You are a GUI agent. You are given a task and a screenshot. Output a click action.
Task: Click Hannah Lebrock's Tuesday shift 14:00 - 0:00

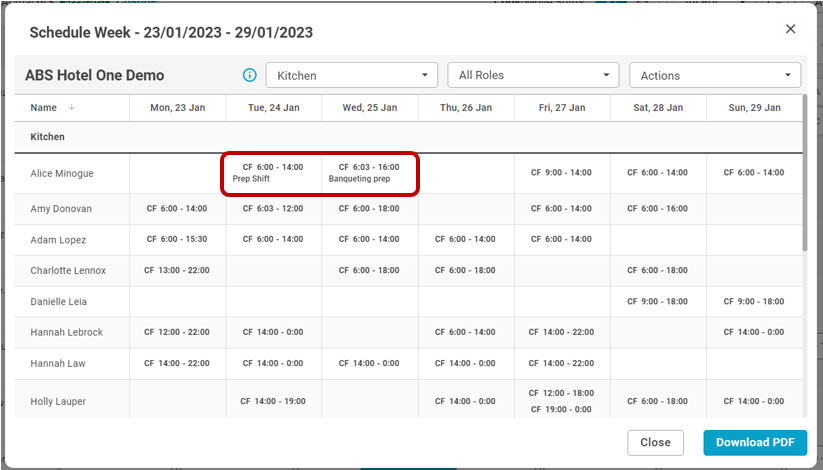273,332
